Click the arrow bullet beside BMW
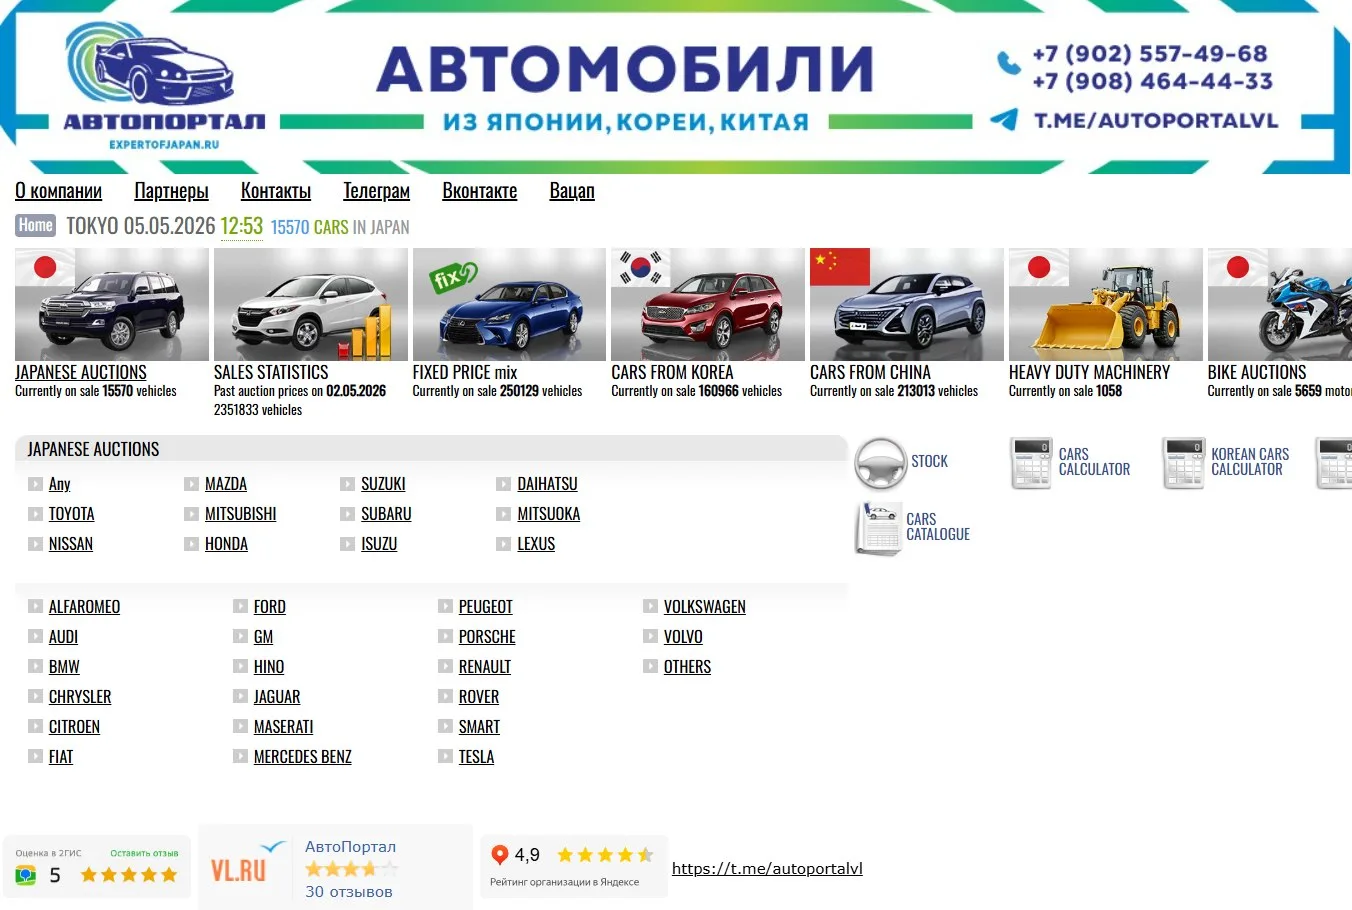The image size is (1352, 910). [36, 666]
